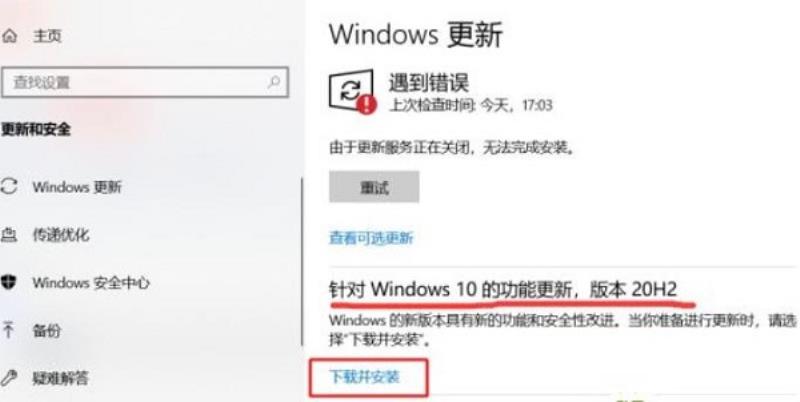Open the 查看可选更新 link
800x402 pixels.
(x=371, y=238)
